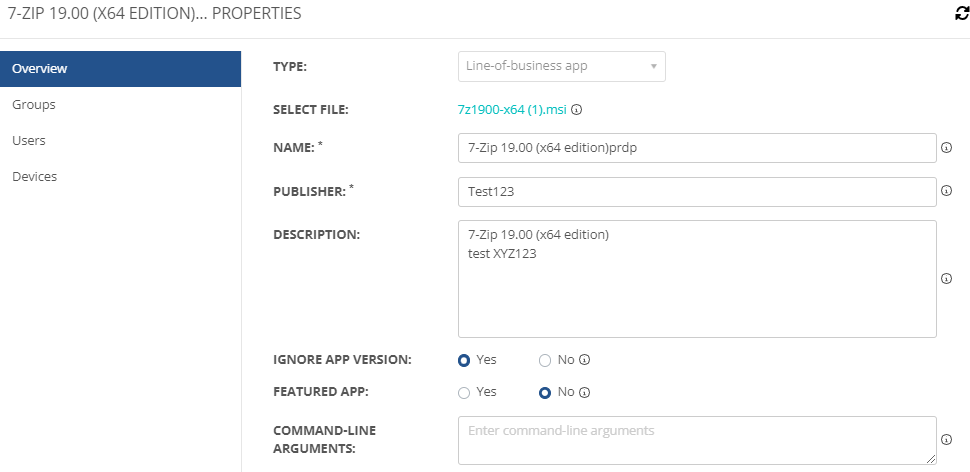
Task: Click into the Name text field
Action: pos(696,148)
